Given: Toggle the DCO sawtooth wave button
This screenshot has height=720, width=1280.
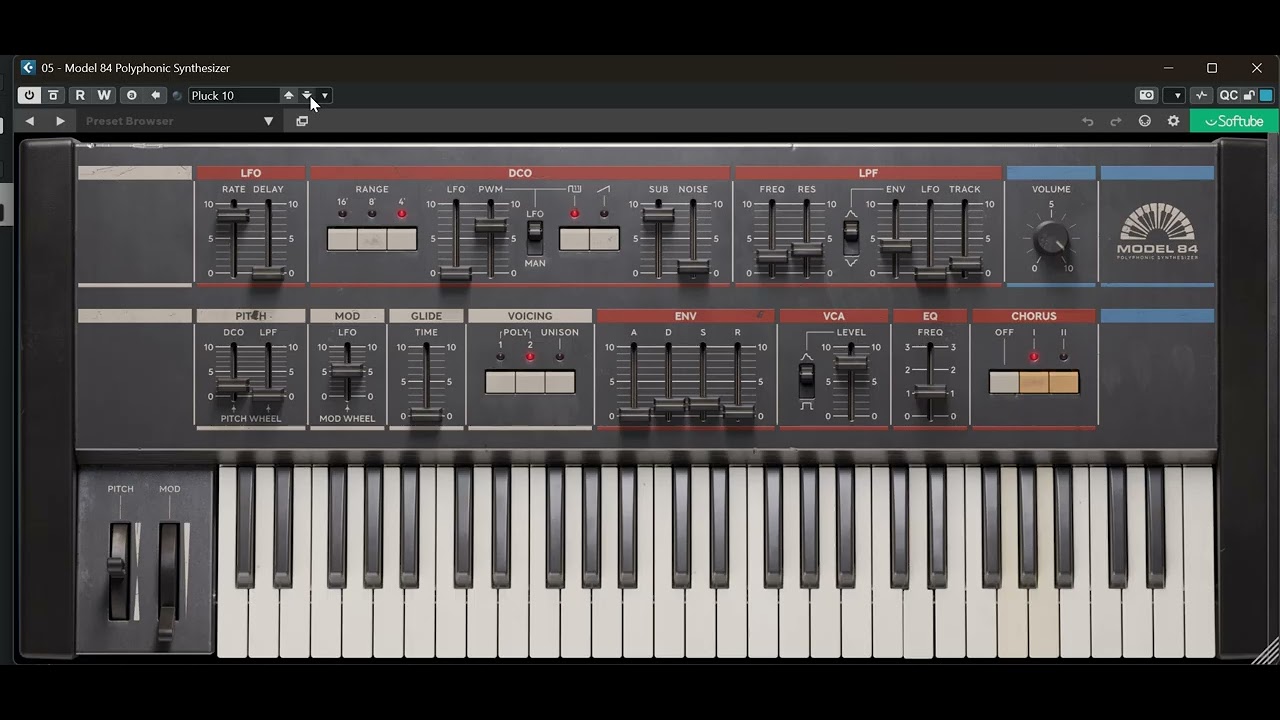Looking at the screenshot, I should (x=604, y=239).
